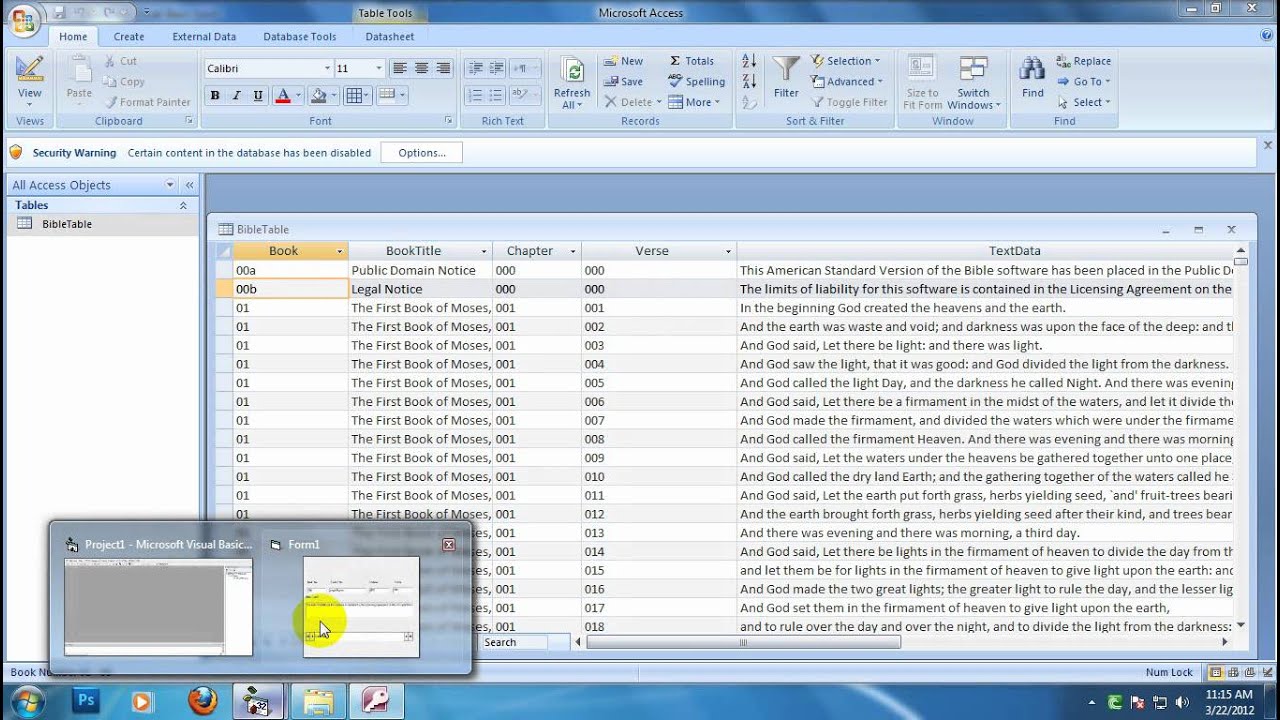
Task: Click the Totals sigma button
Action: (x=691, y=61)
